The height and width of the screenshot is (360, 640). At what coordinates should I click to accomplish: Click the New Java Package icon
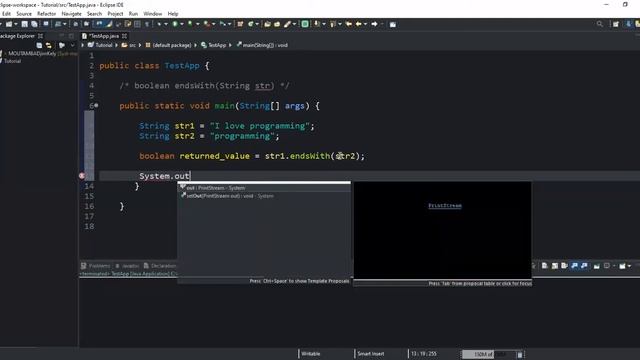coord(240,24)
